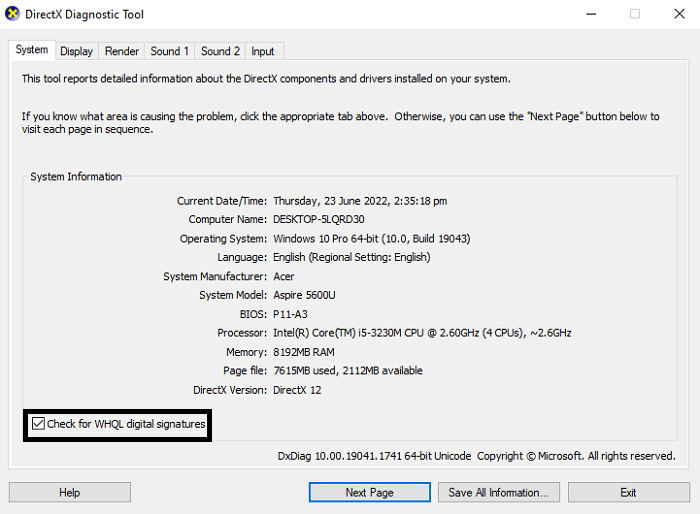Screen dimensions: 700x514
Task: Click the DxDiag 10.00.19041.1741 version text
Action: click(x=374, y=455)
